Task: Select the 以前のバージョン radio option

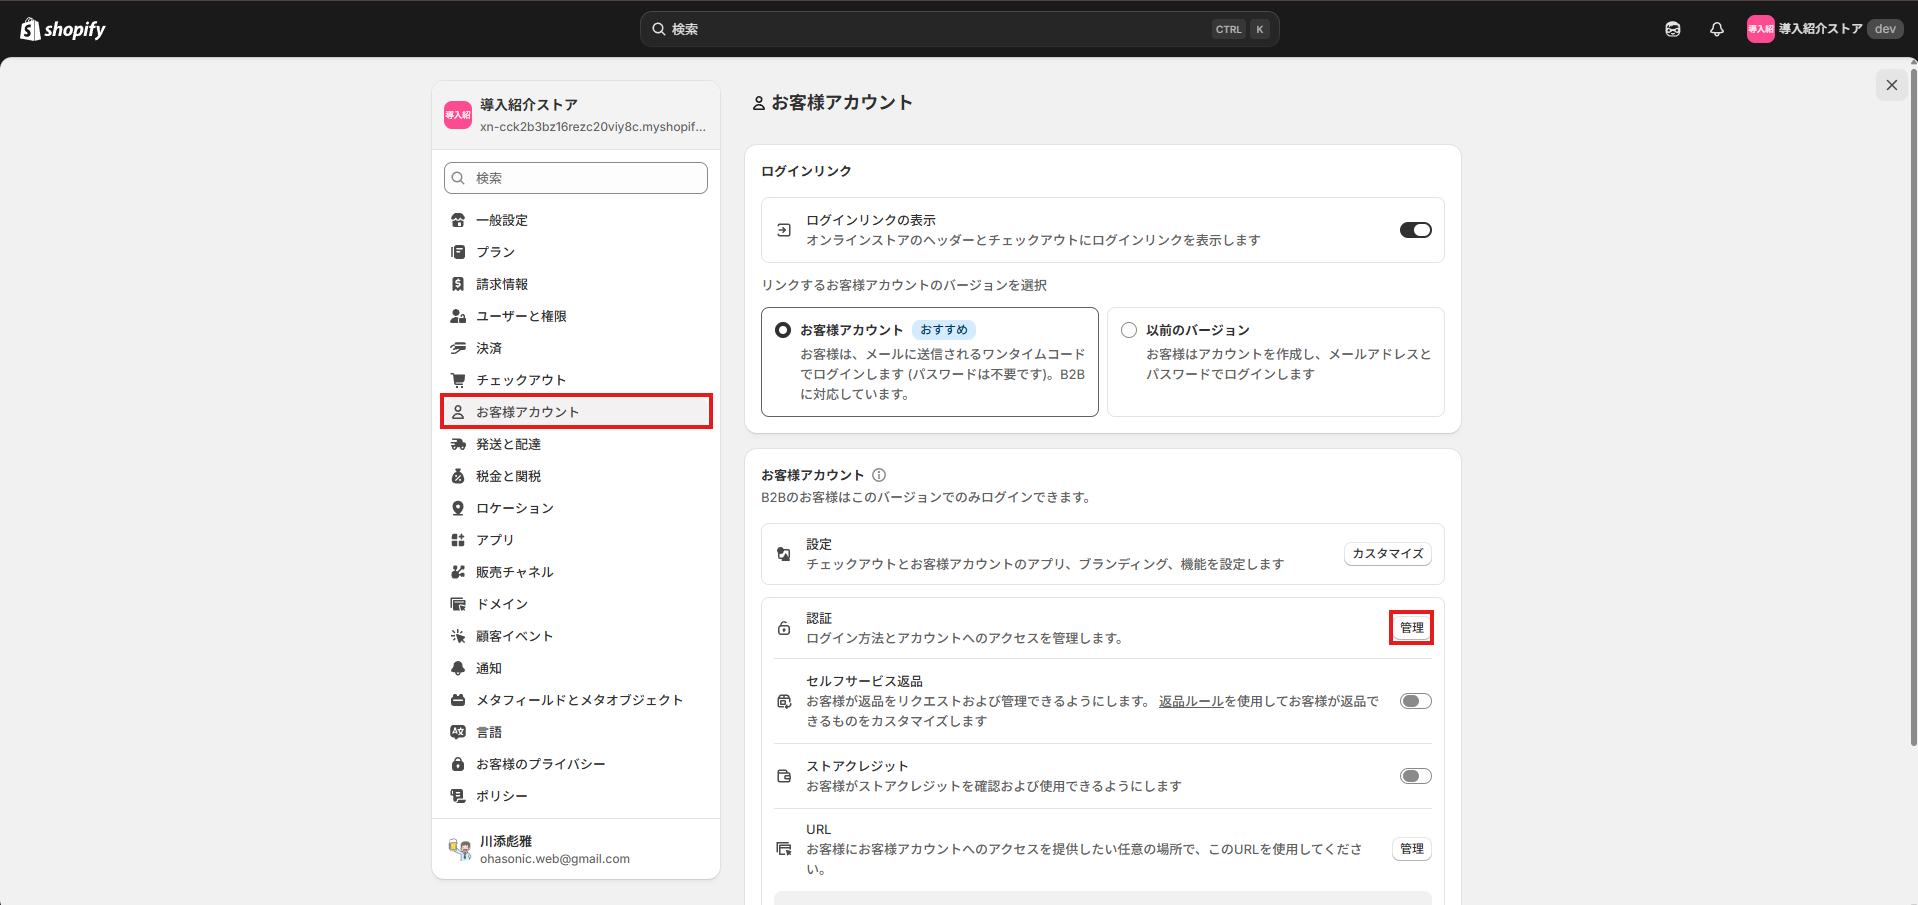Action: [x=1129, y=330]
